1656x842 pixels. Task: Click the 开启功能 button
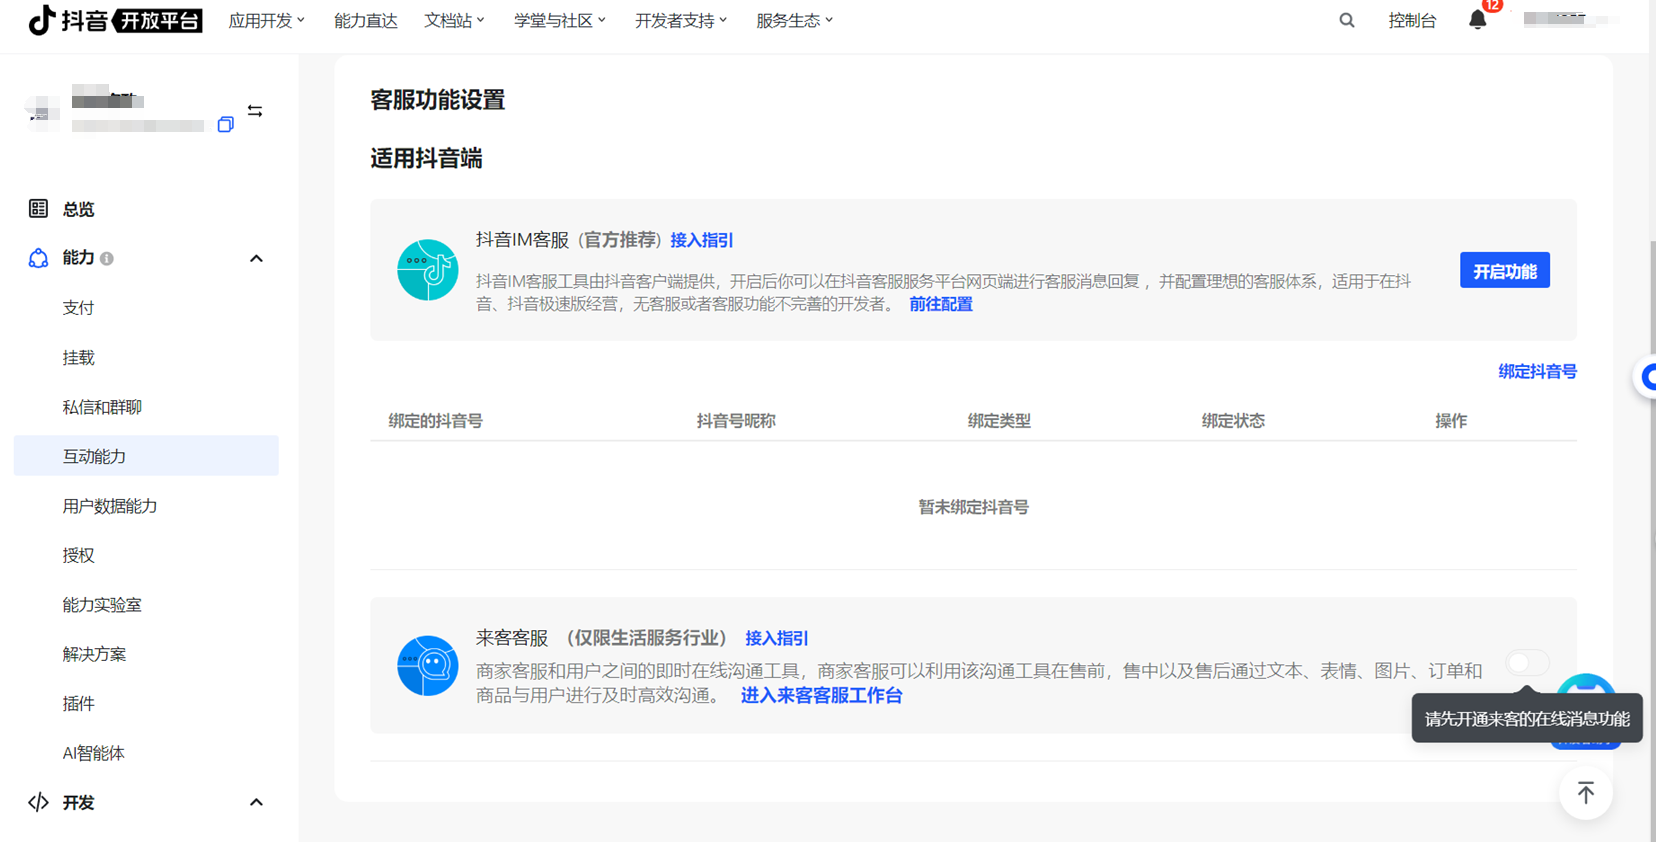pos(1504,271)
